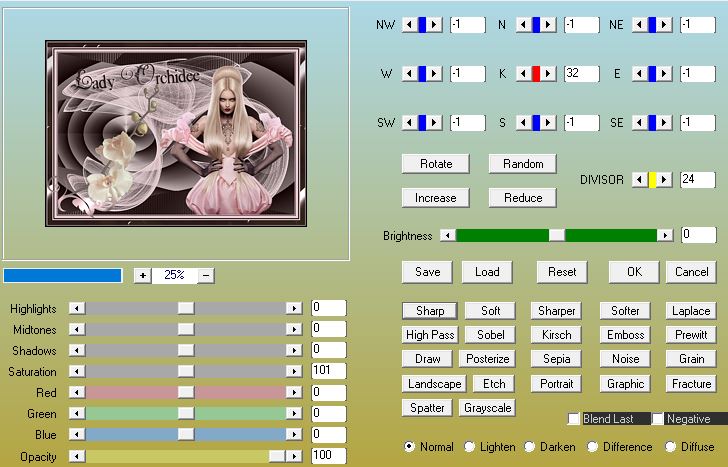The width and height of the screenshot is (728, 467).
Task: Click the Red color slider thumb
Action: (186, 392)
